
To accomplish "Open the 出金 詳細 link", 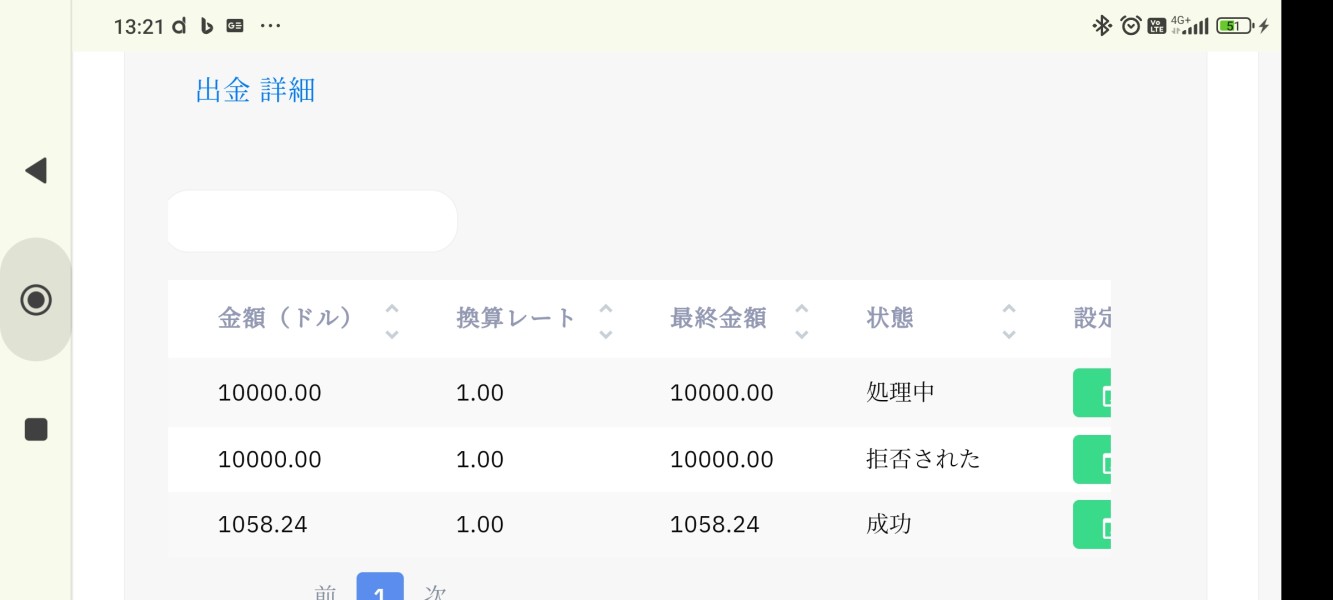I will coord(255,91).
